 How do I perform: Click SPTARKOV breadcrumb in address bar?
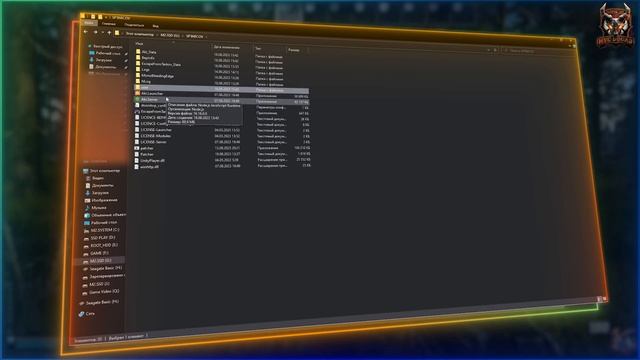coord(194,36)
